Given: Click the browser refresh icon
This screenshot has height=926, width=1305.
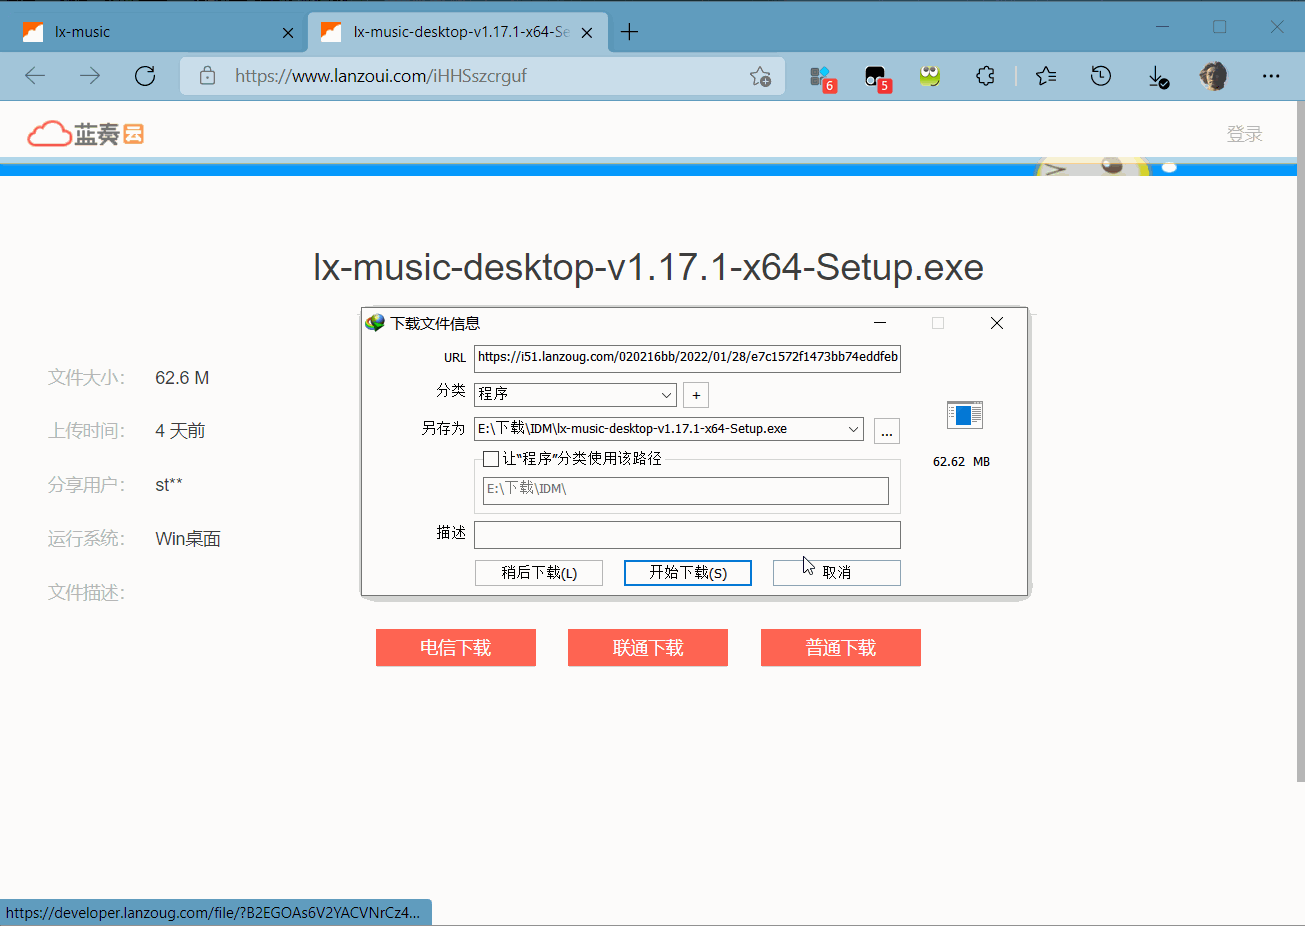Looking at the screenshot, I should [145, 76].
